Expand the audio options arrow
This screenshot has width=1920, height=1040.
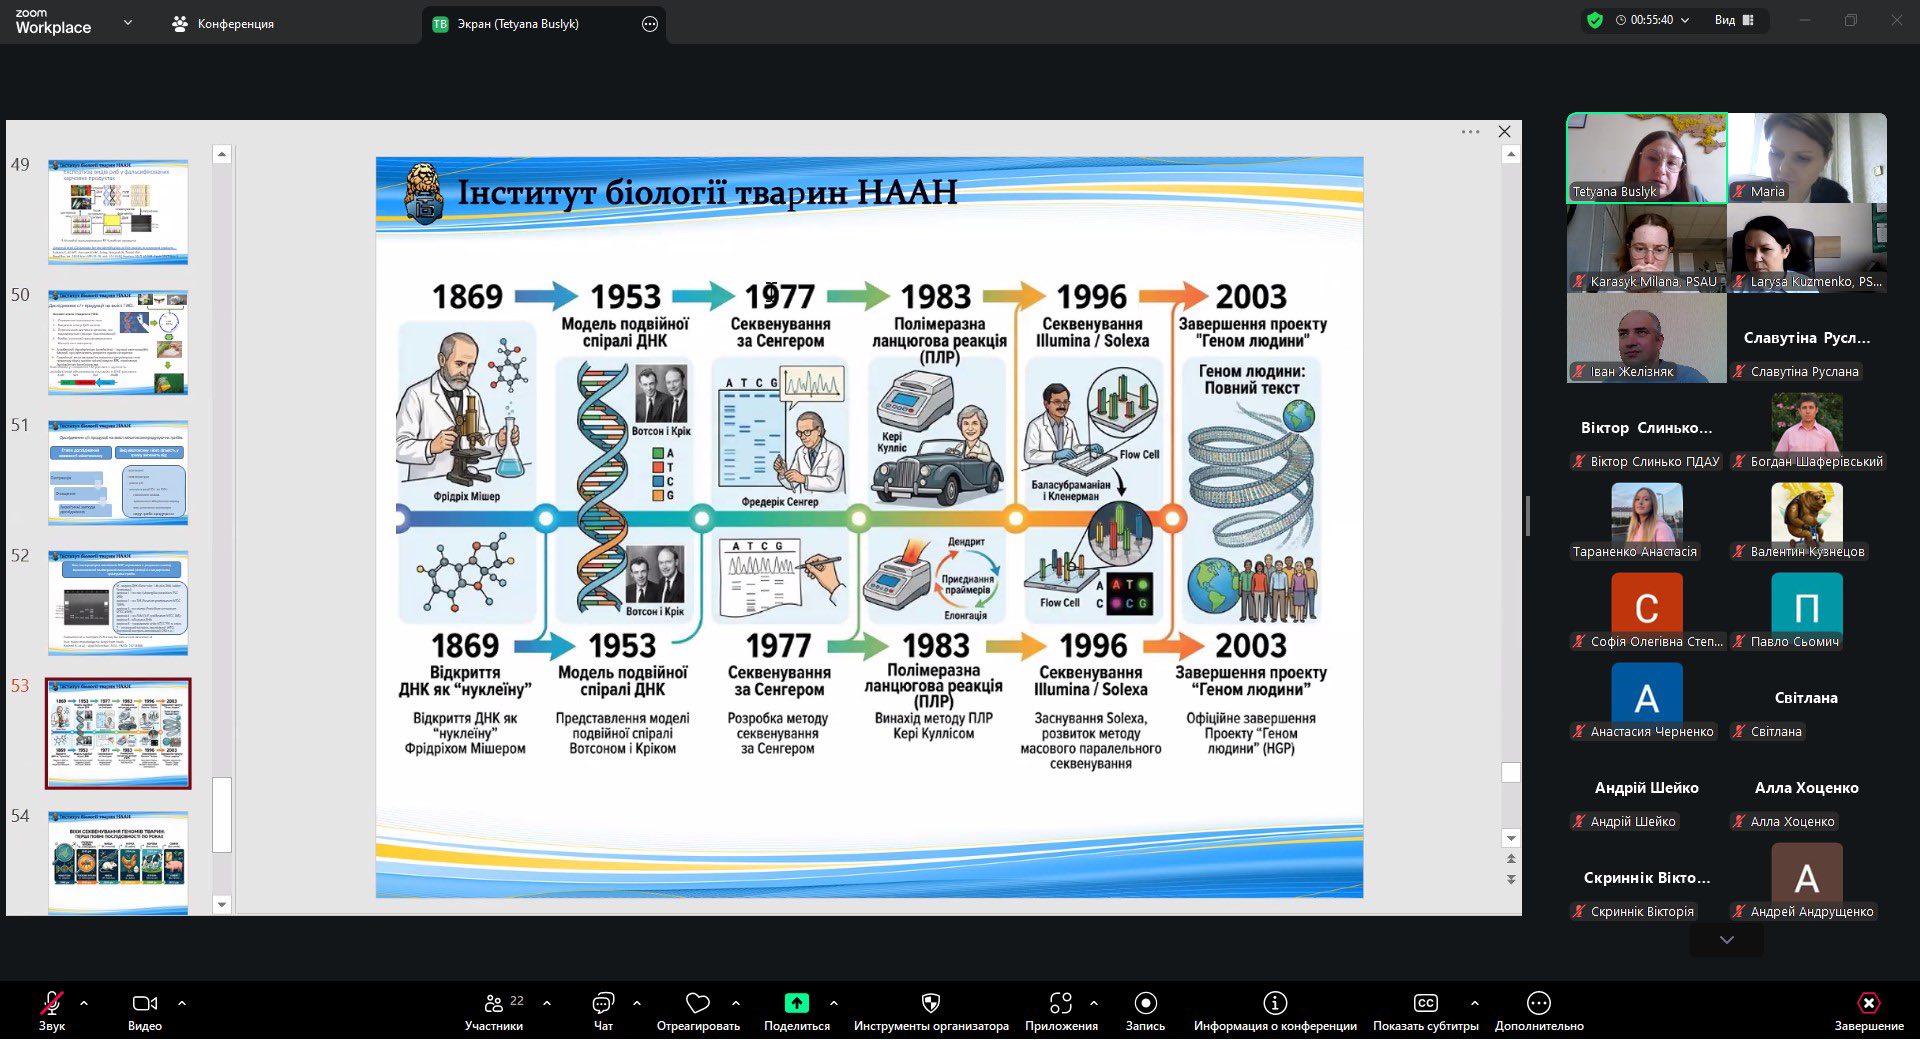point(84,1002)
